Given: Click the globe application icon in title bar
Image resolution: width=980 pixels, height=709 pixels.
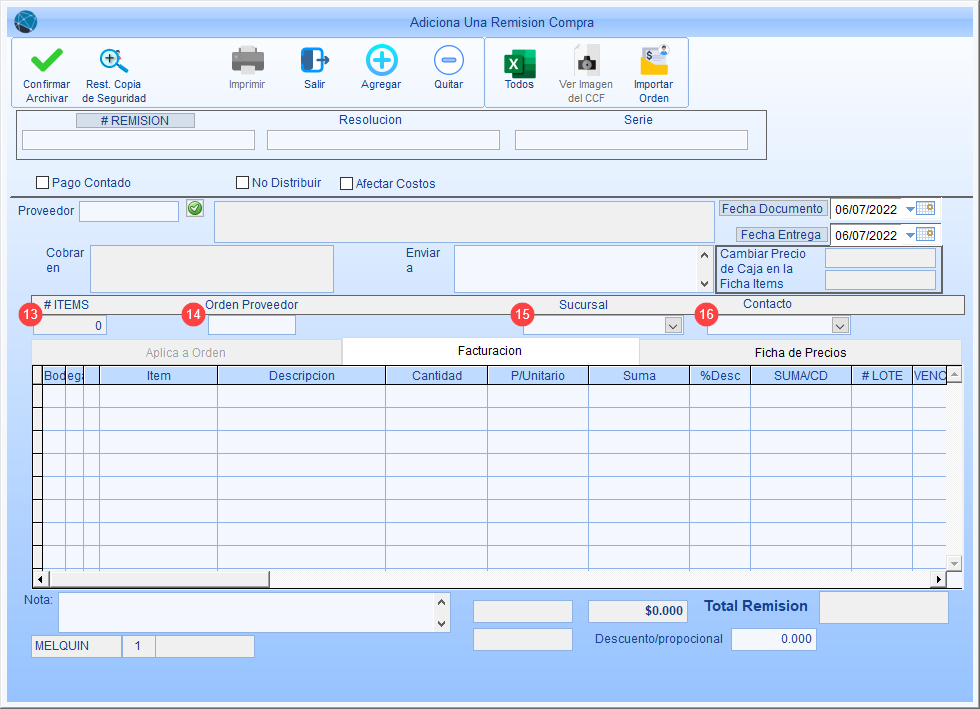Looking at the screenshot, I should tap(26, 22).
